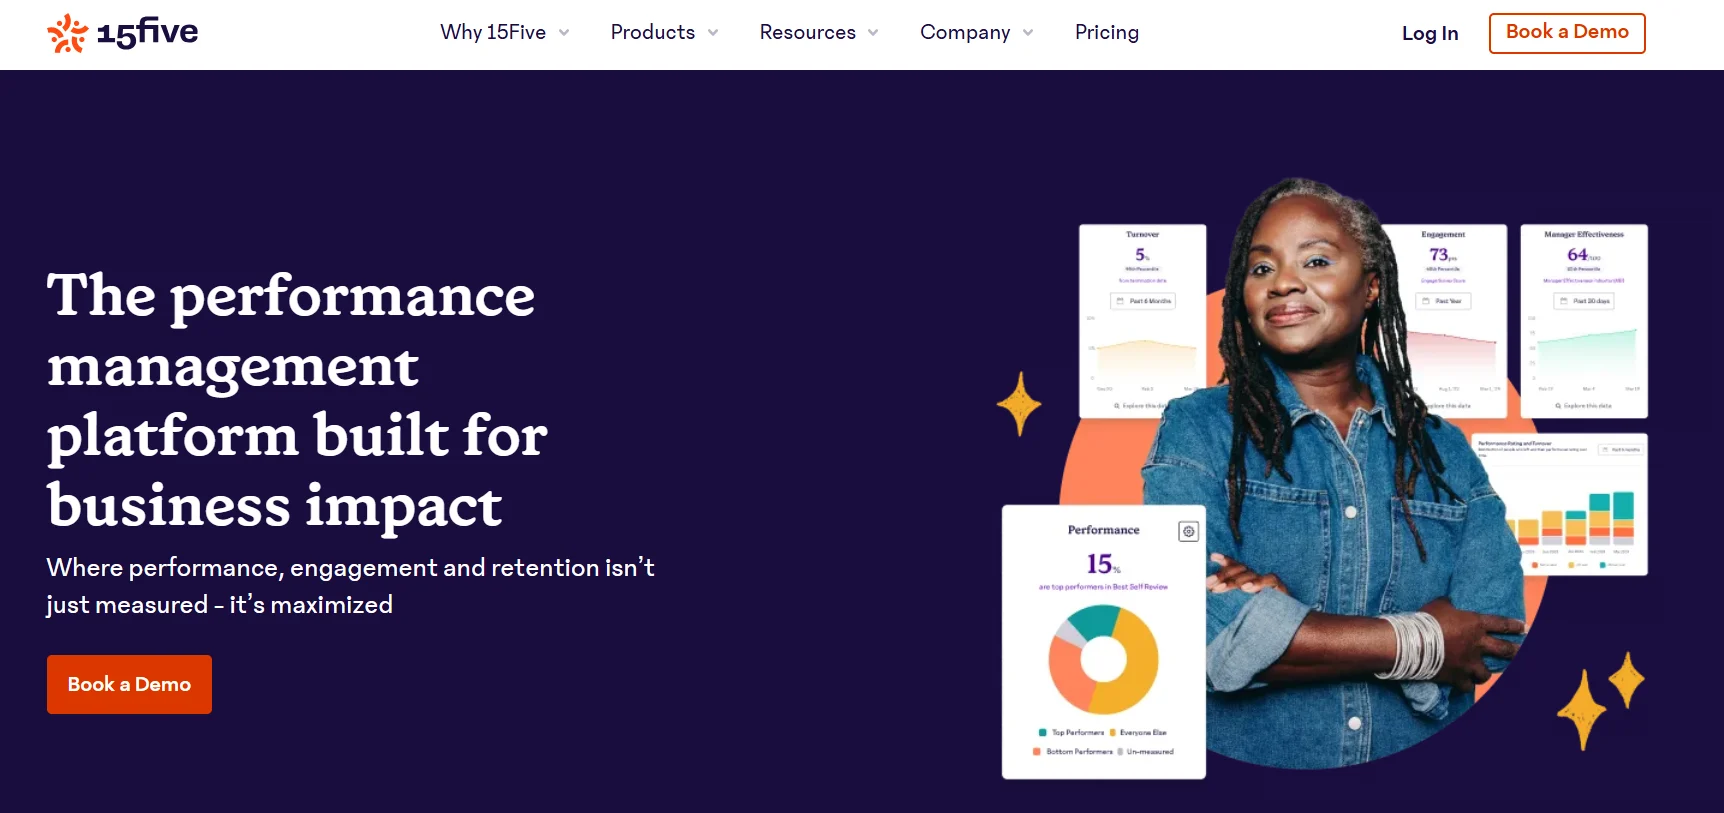Expand the Products dropdown arrow

pyautogui.click(x=713, y=33)
